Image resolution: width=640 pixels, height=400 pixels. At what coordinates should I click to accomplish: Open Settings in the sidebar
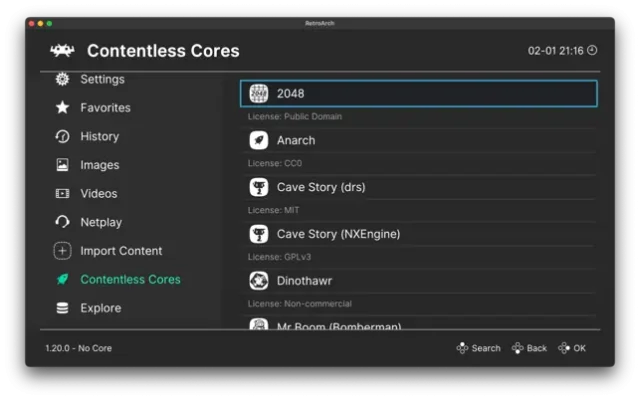[102, 80]
